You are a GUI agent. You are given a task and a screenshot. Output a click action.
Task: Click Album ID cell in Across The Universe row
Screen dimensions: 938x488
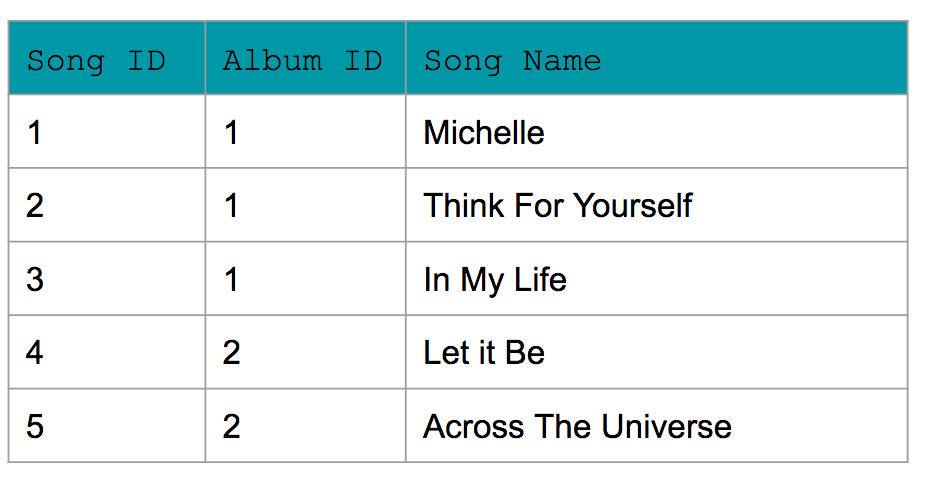232,426
